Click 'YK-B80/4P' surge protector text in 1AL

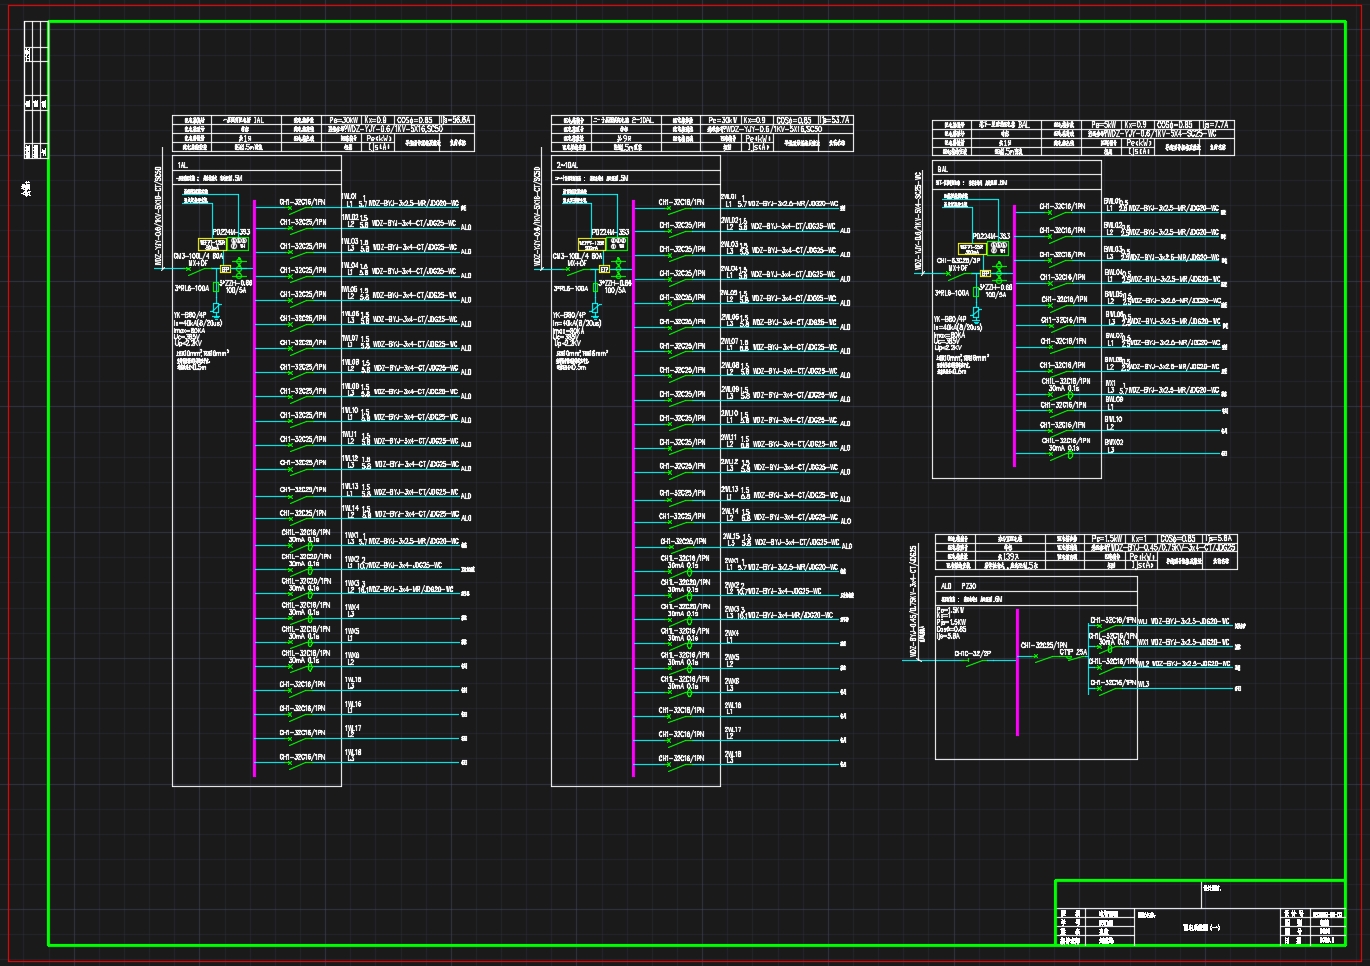190,315
